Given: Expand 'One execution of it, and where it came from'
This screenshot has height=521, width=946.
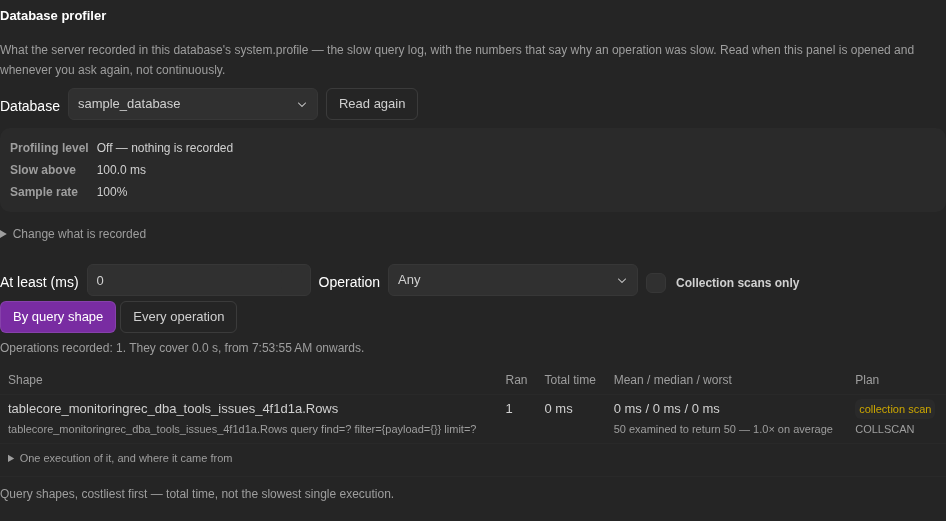Looking at the screenshot, I should point(125,458).
